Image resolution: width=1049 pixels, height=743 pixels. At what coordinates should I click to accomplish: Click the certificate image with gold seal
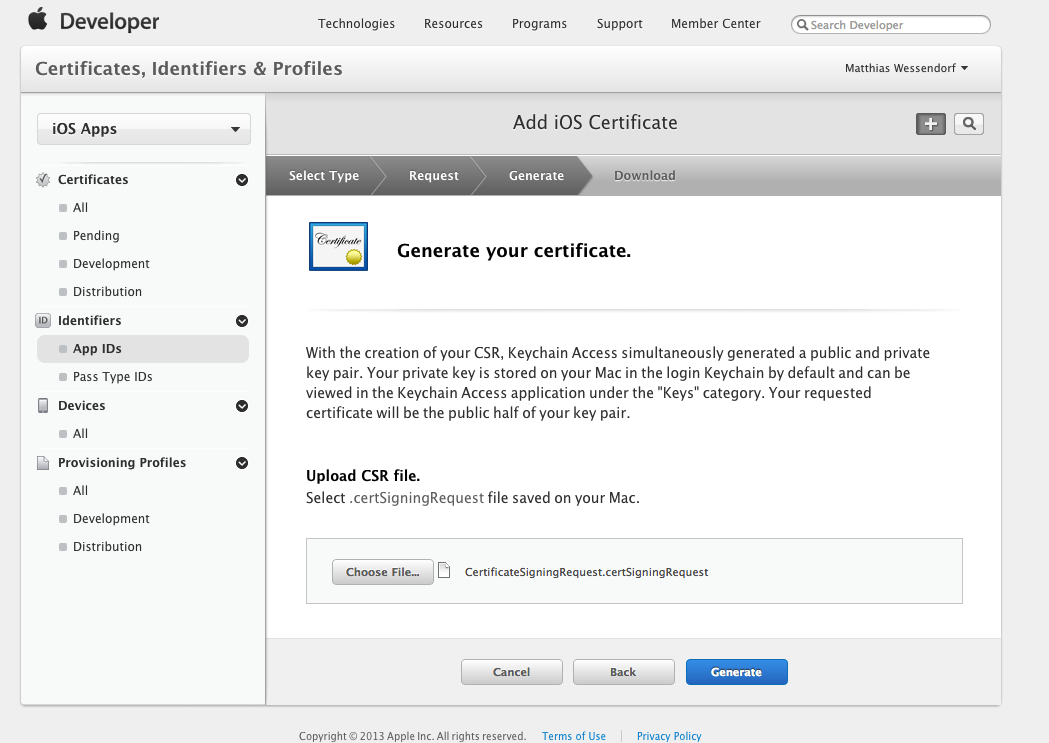tap(338, 246)
